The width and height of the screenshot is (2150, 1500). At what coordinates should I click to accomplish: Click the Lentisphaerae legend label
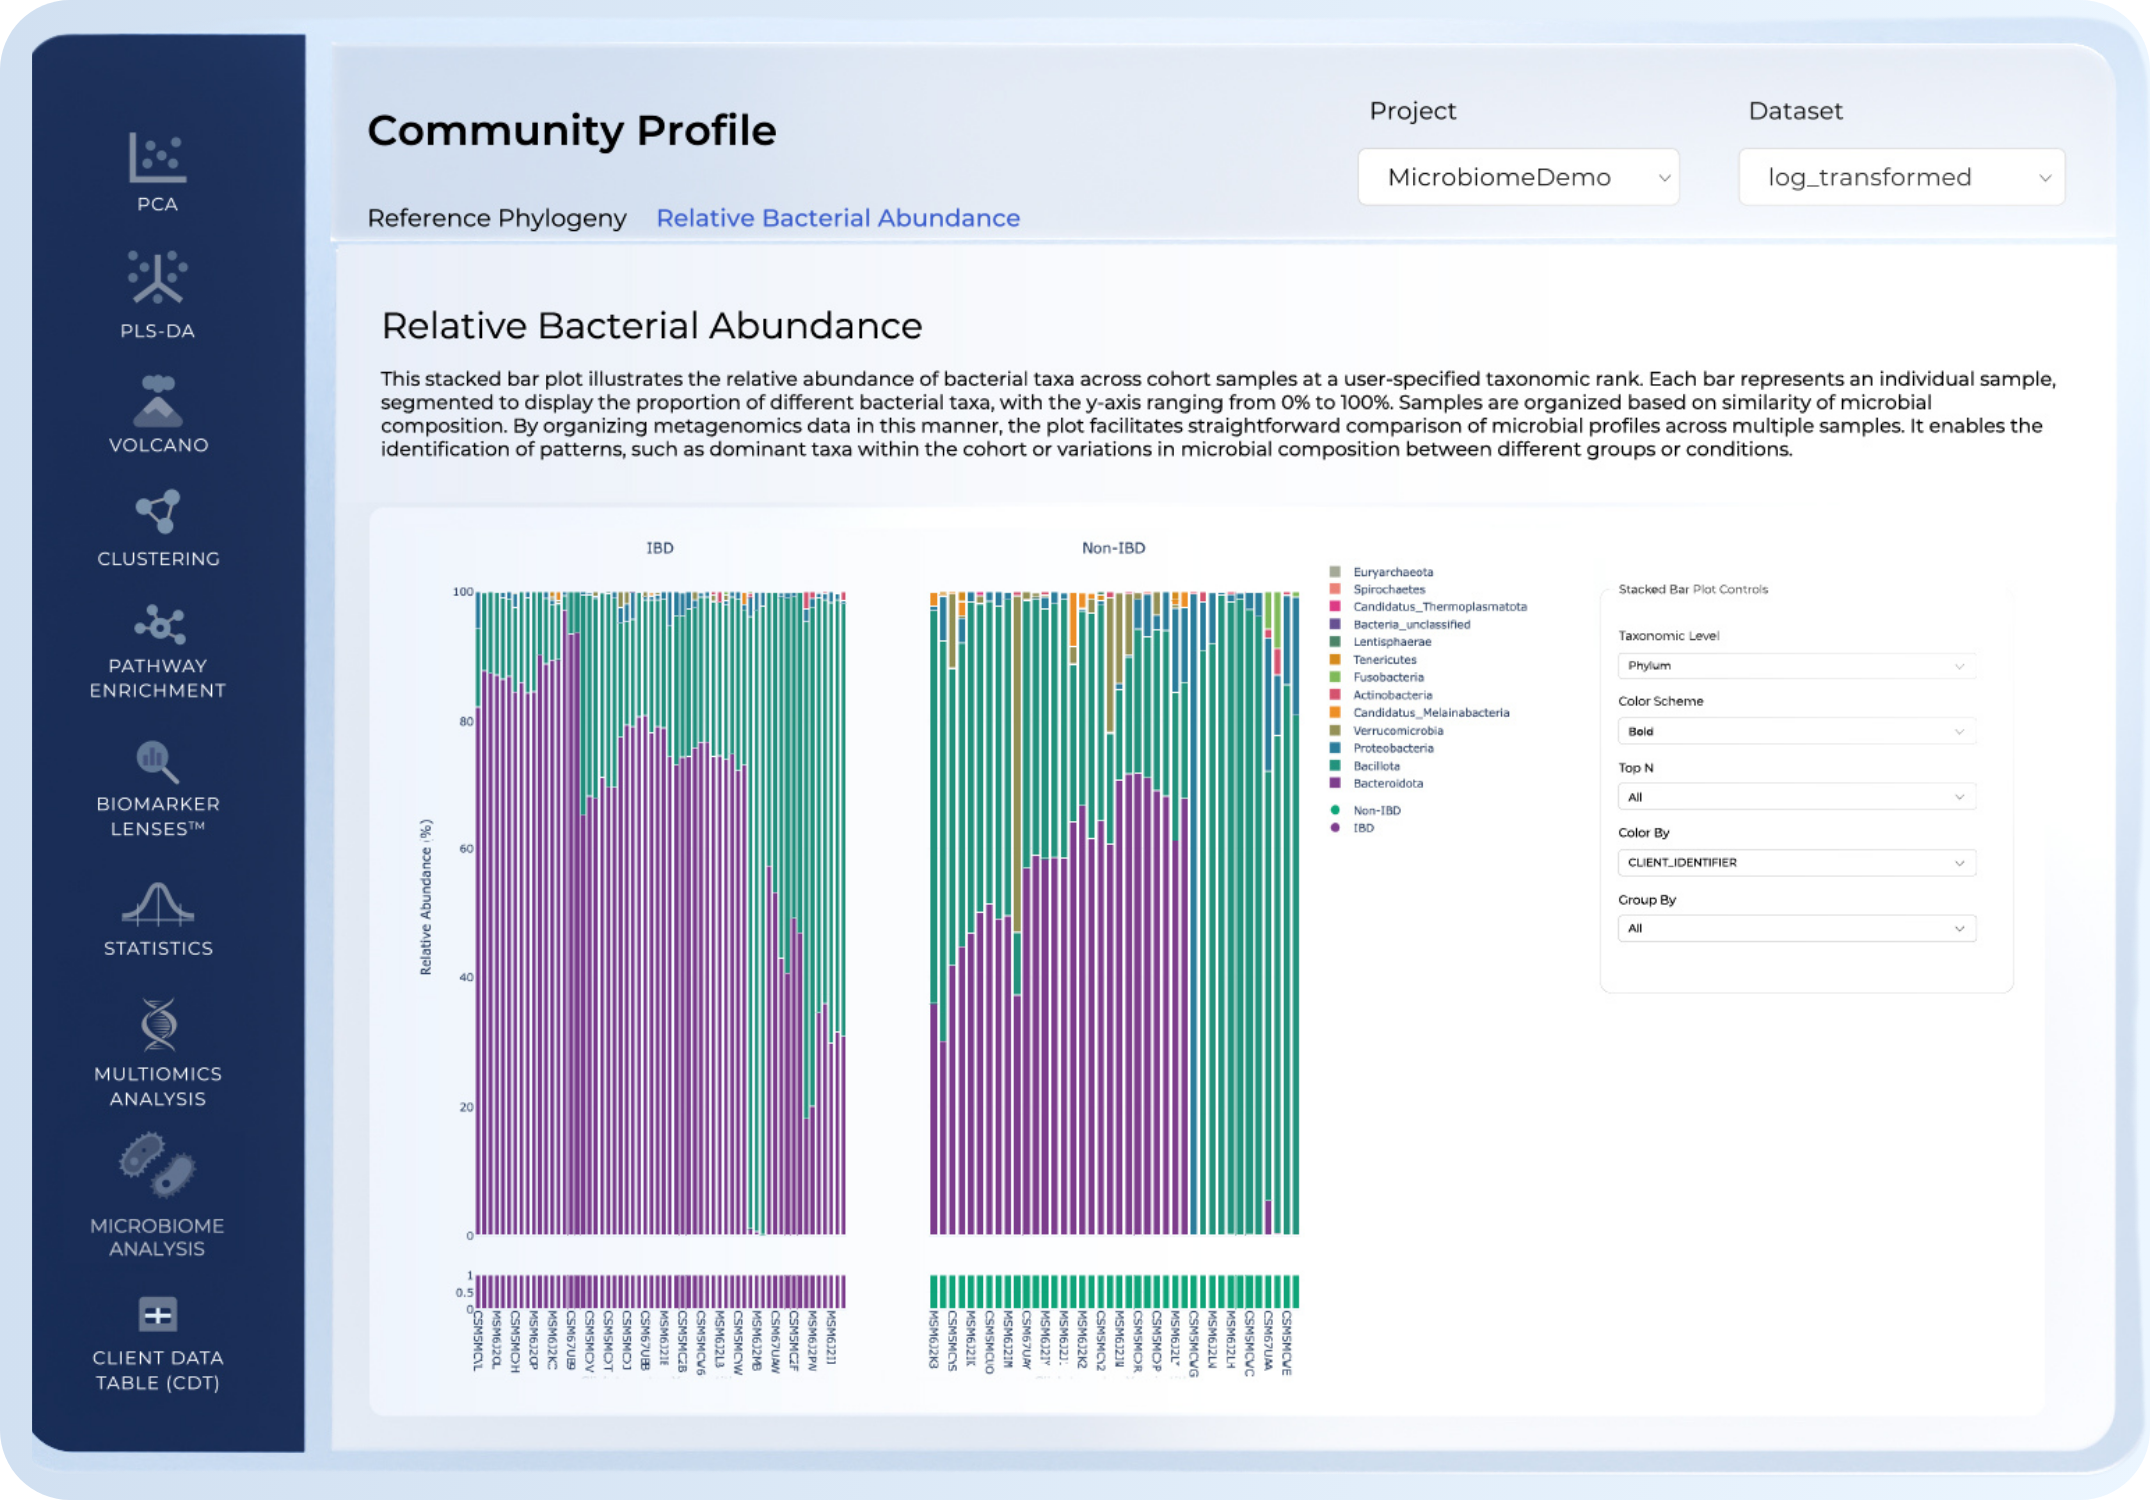point(1392,642)
